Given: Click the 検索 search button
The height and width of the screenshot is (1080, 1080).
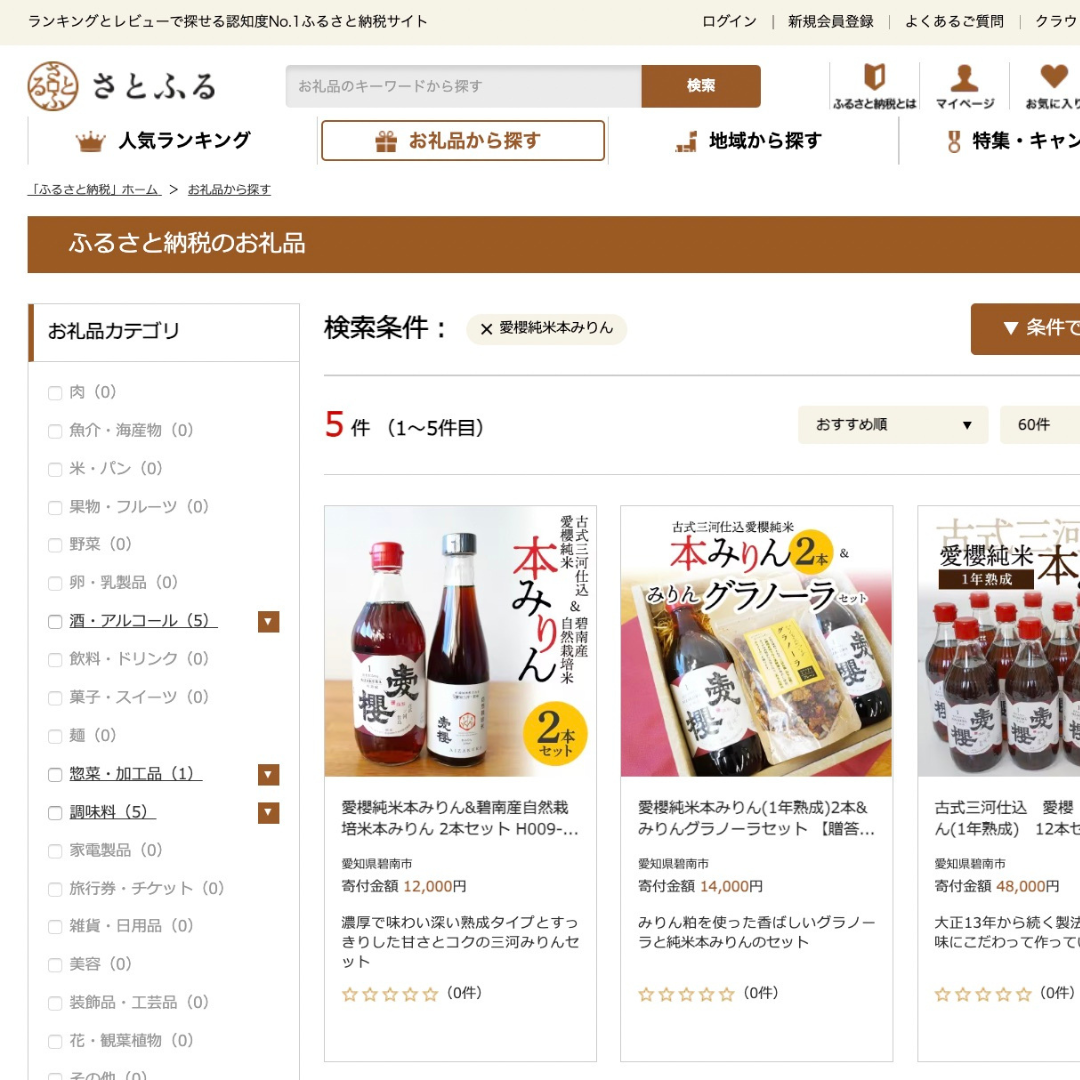Looking at the screenshot, I should (x=701, y=86).
